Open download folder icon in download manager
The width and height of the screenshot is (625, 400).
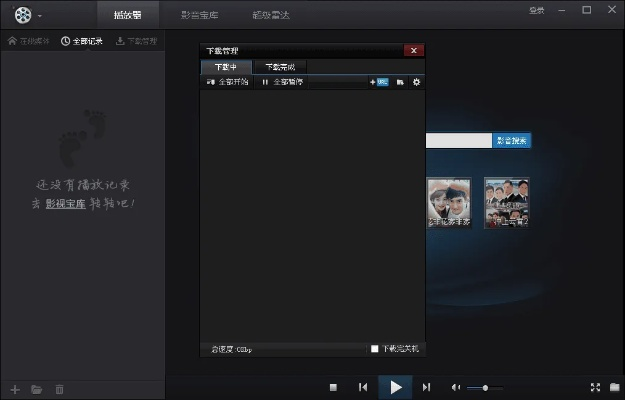coord(400,82)
